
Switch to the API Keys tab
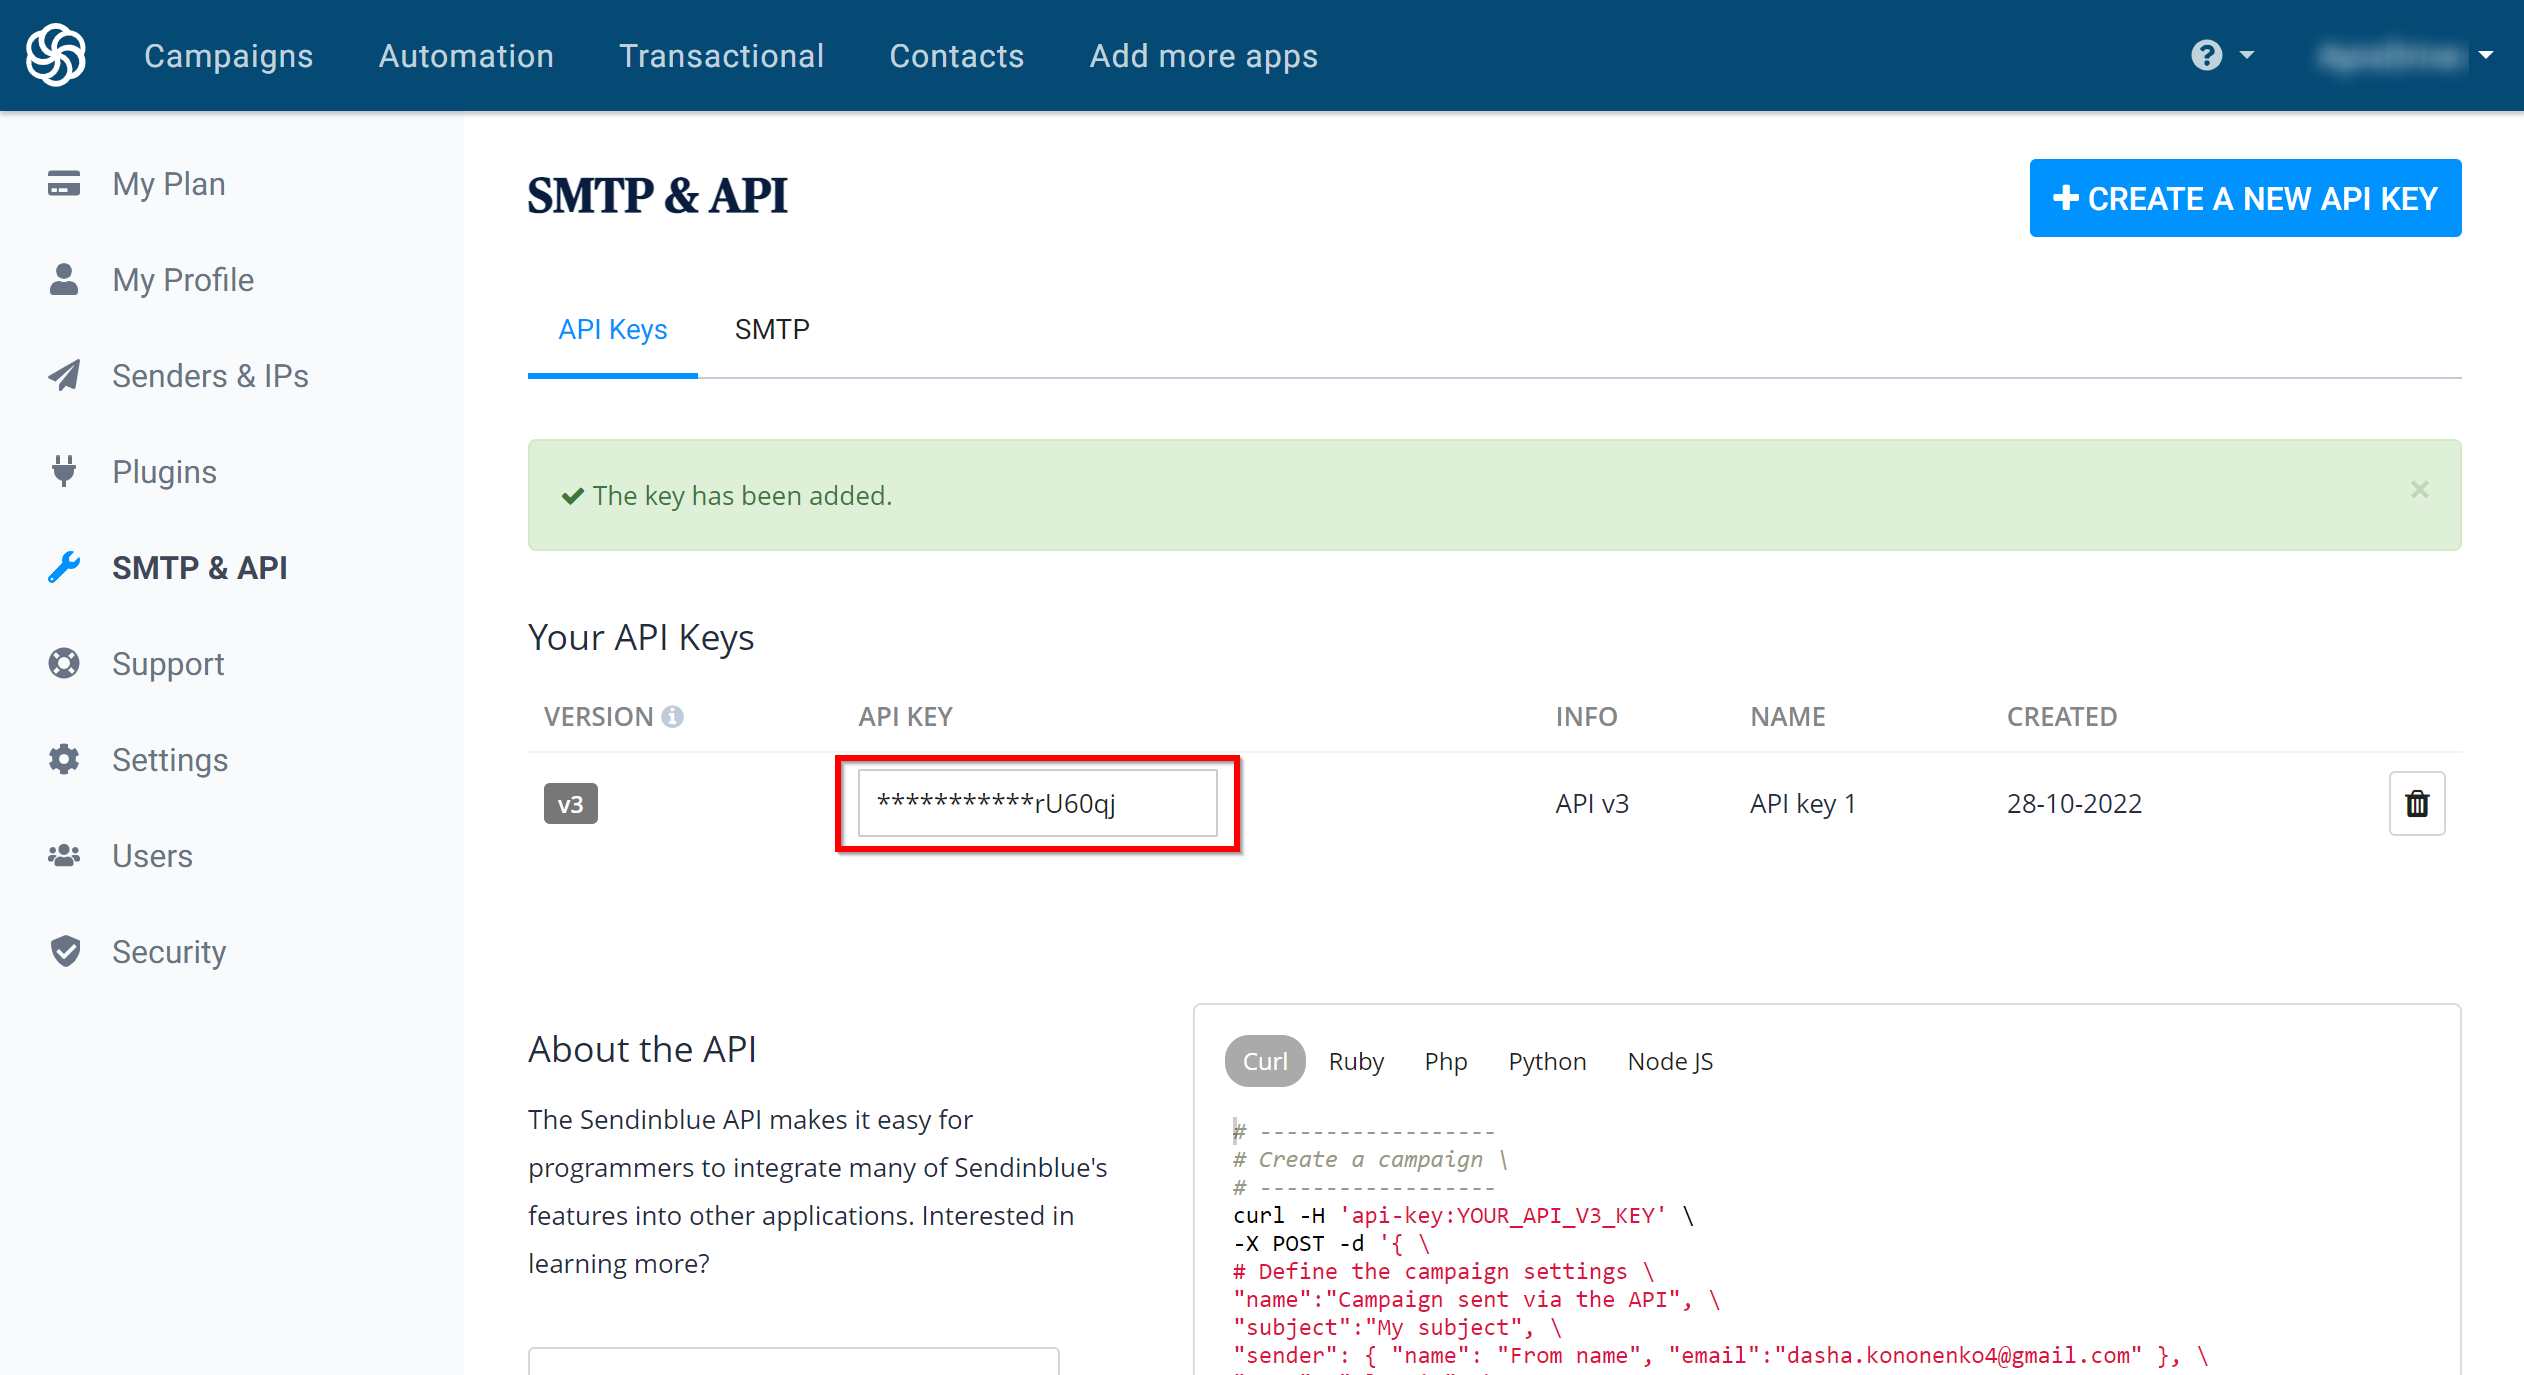coord(612,330)
